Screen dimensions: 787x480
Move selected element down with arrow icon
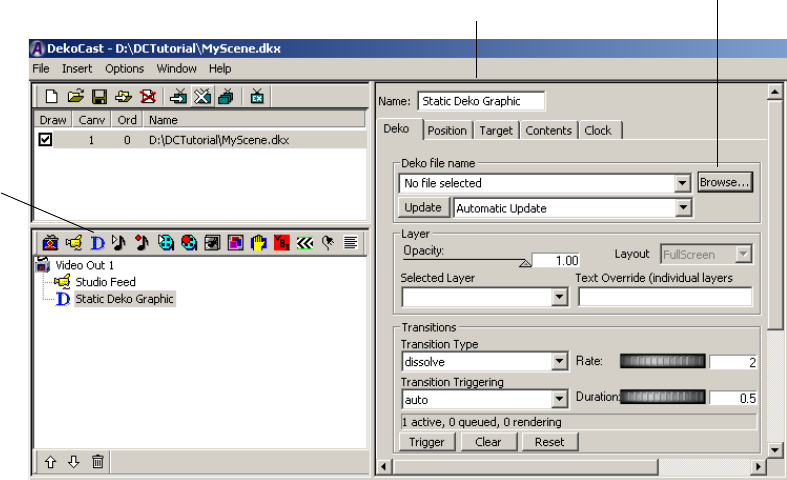(x=74, y=461)
